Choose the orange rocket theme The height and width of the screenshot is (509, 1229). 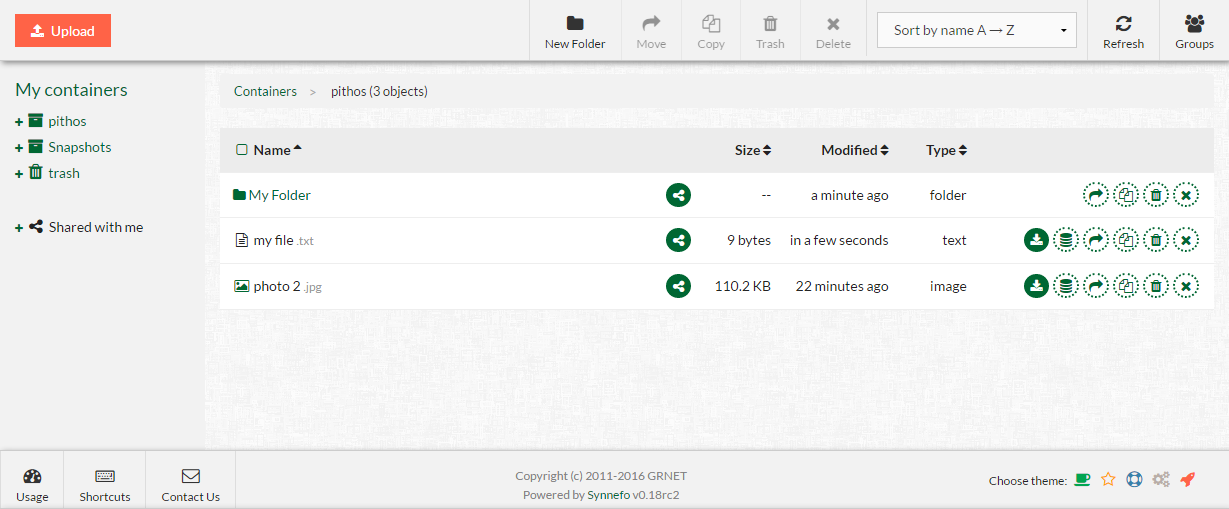[x=1187, y=480]
